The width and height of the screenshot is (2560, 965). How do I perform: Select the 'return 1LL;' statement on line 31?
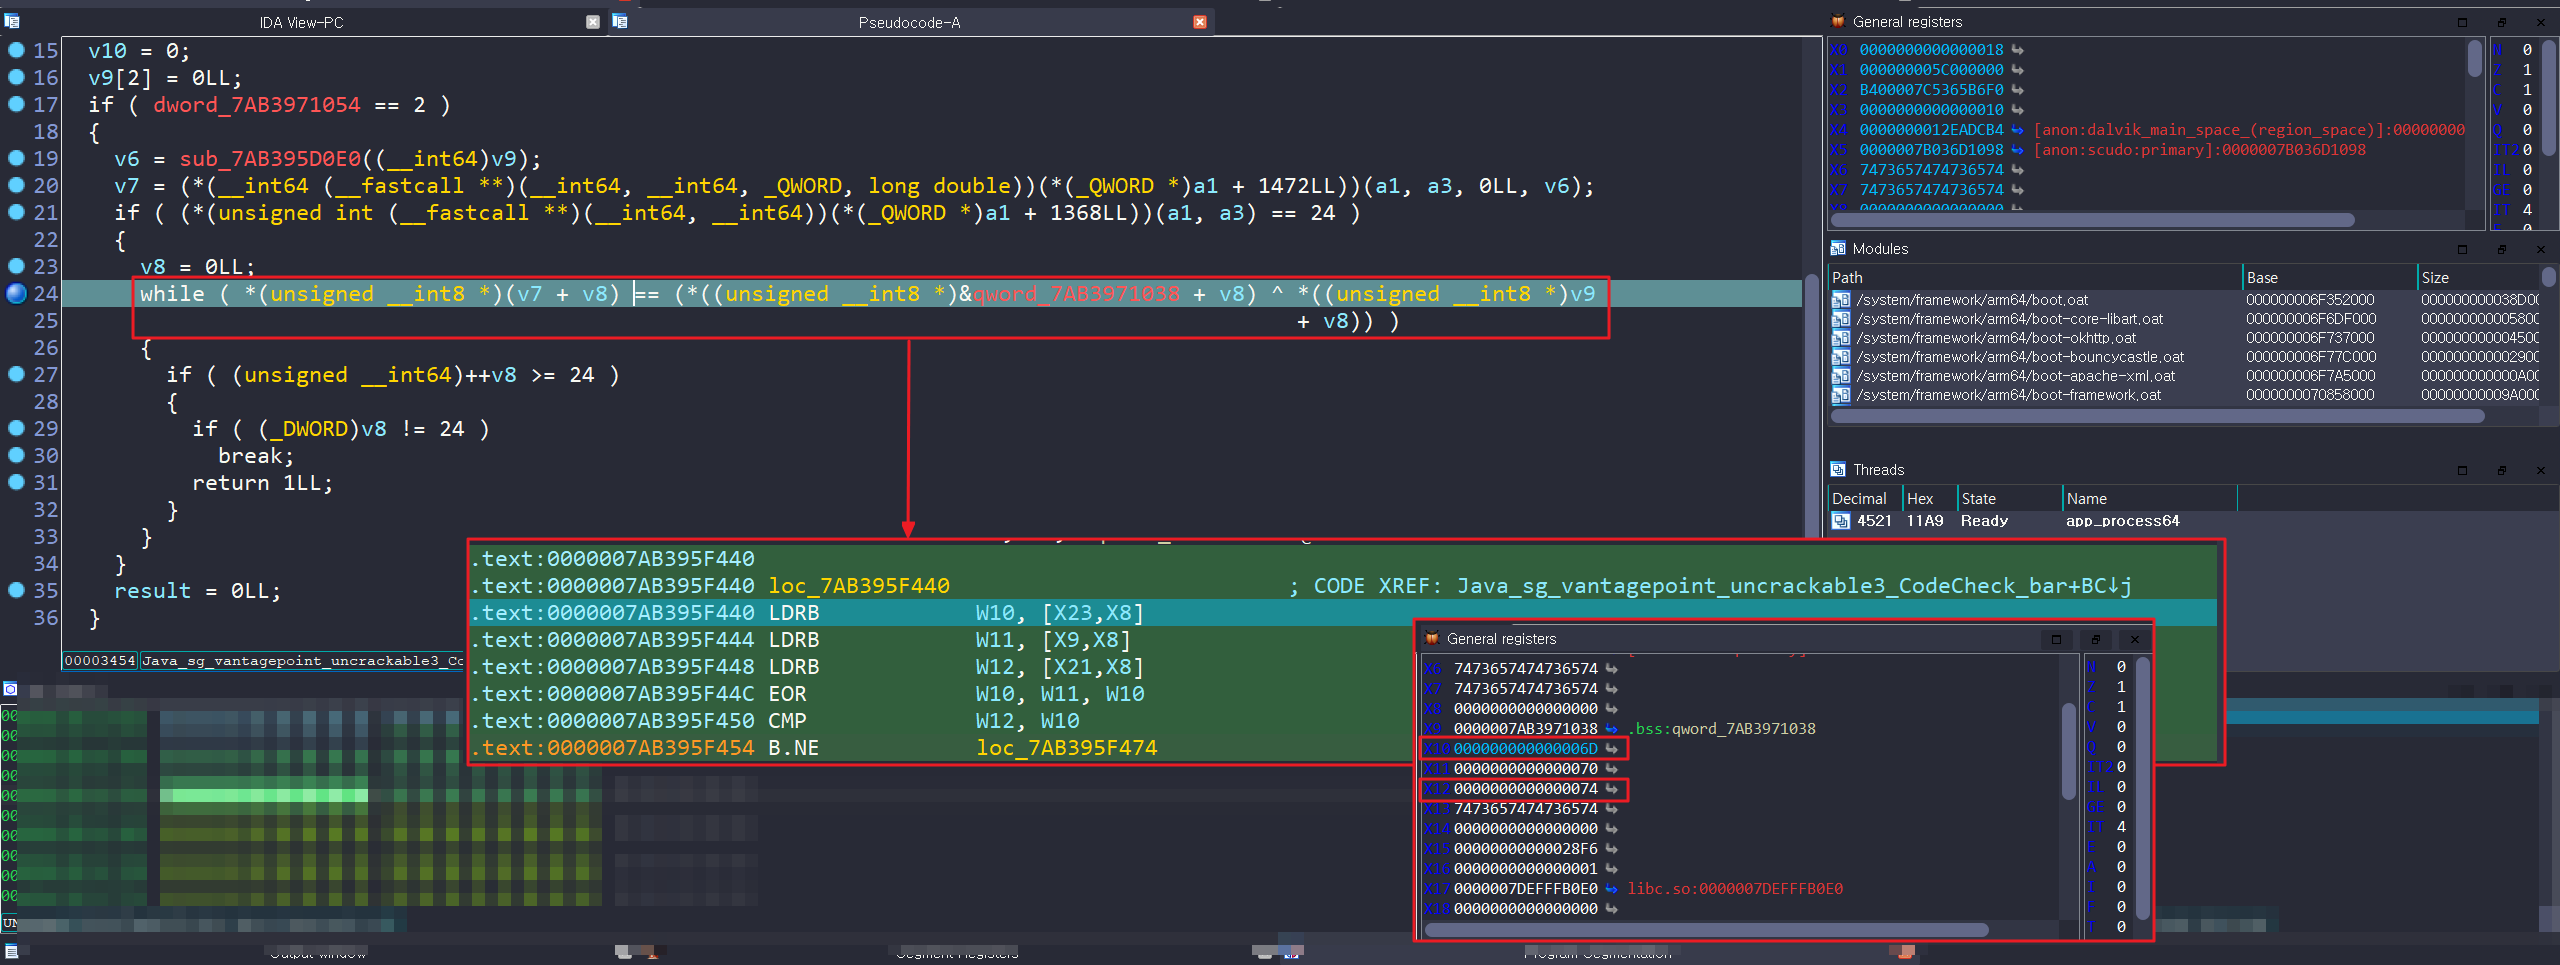[x=262, y=482]
